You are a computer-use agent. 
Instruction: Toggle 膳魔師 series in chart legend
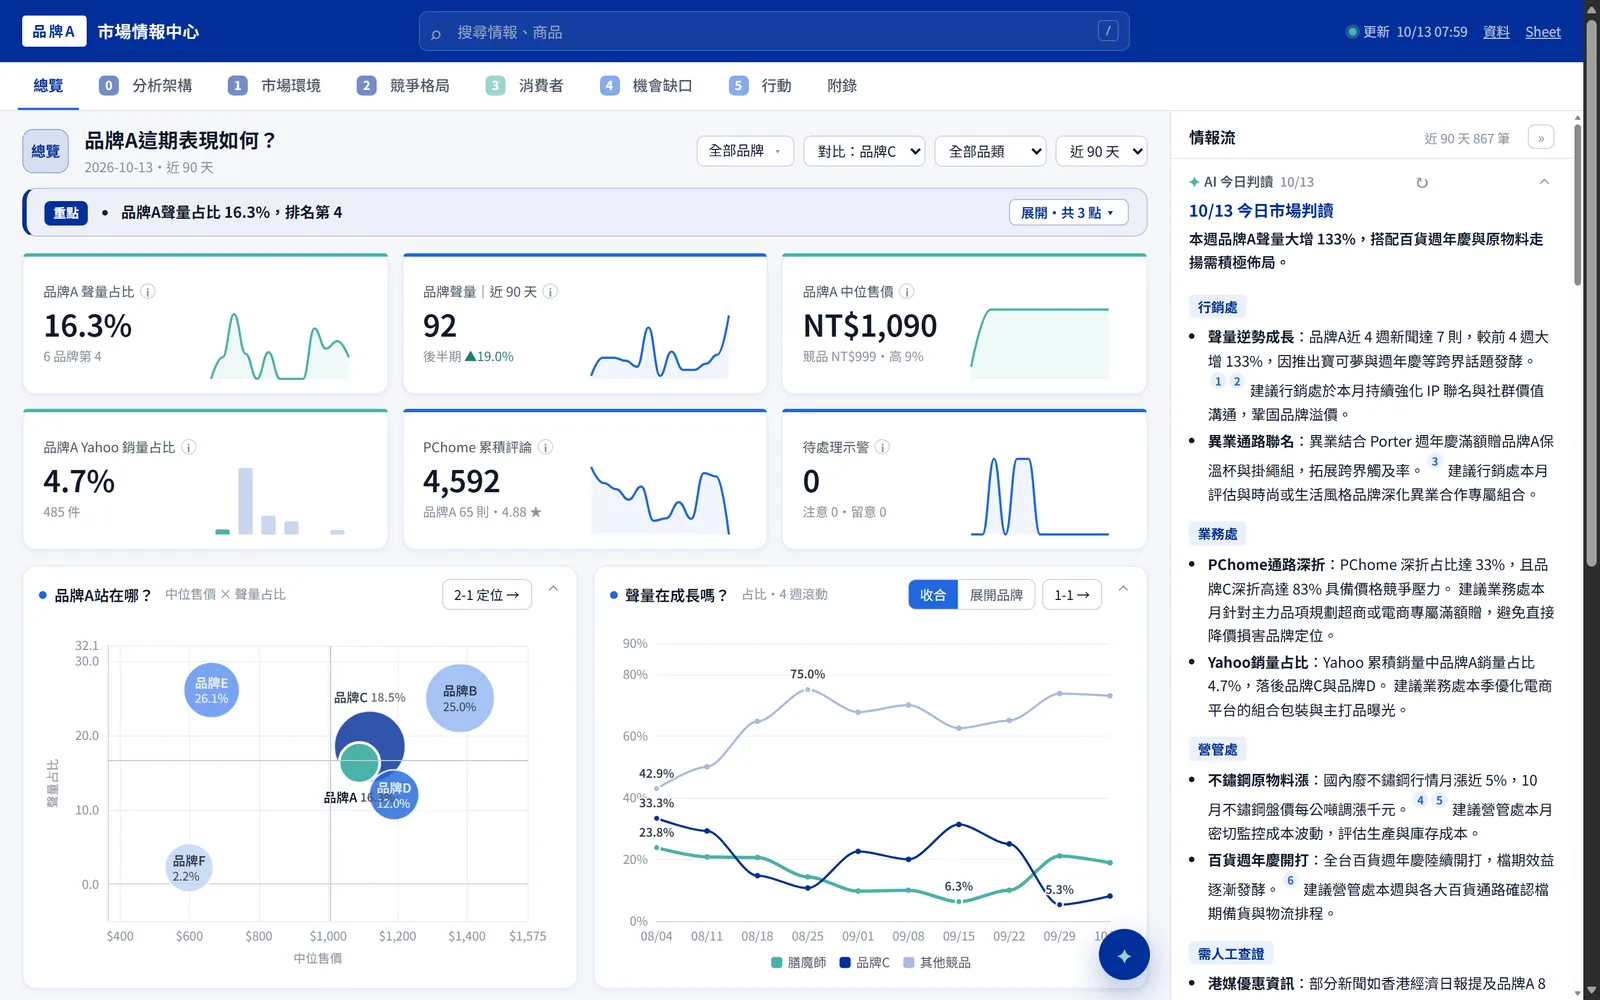tap(799, 962)
